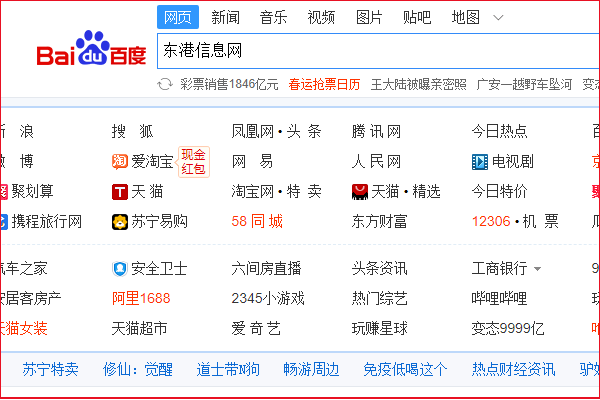The height and width of the screenshot is (400, 600).
Task: Open the 凤凰网·头条 link
Action: click(x=276, y=132)
